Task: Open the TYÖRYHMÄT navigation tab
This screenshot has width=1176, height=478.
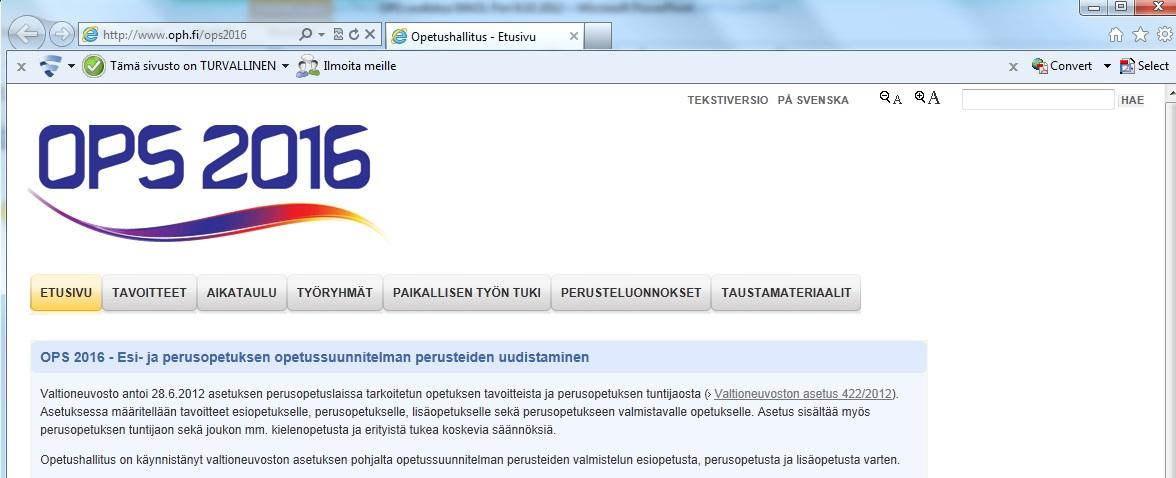Action: click(334, 293)
